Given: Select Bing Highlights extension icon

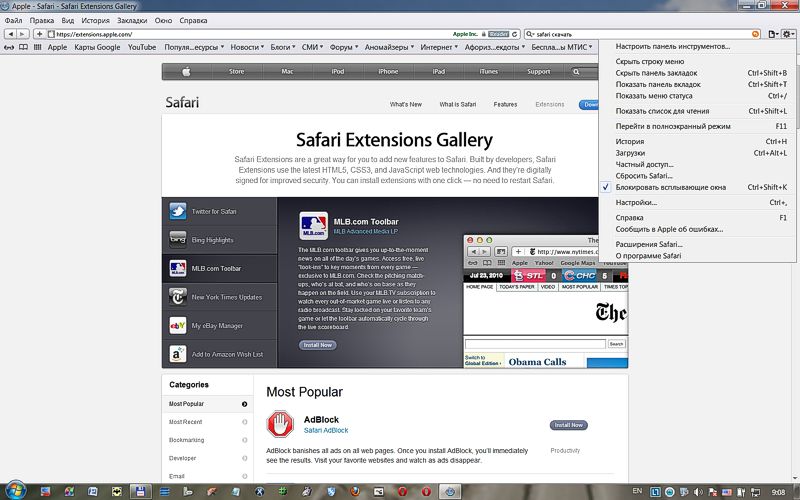Looking at the screenshot, I should point(178,240).
